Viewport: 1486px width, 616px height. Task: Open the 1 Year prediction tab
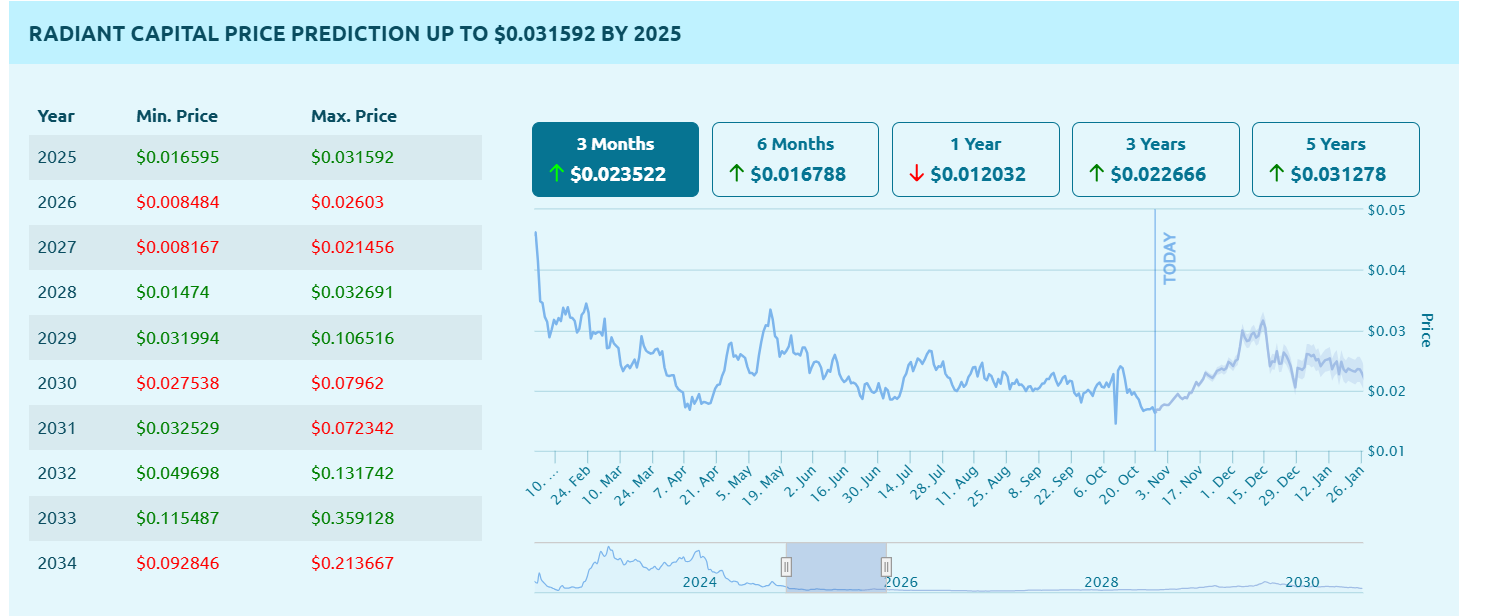click(x=975, y=159)
